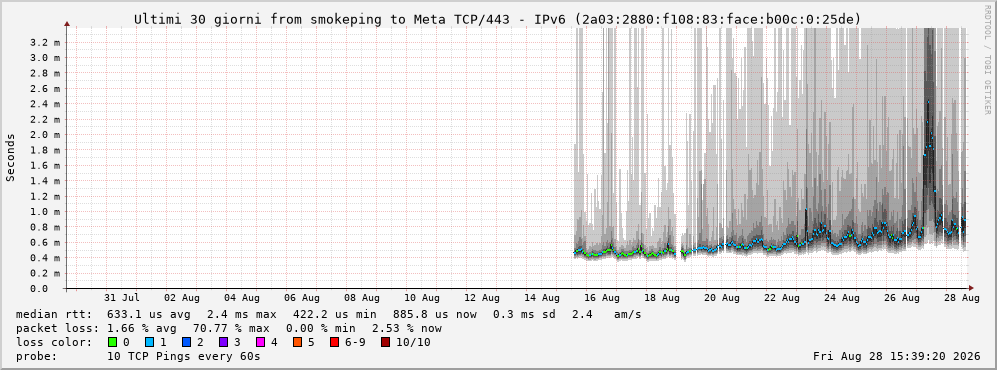The width and height of the screenshot is (997, 370).
Task: Click the graph title text
Action: click(x=497, y=20)
